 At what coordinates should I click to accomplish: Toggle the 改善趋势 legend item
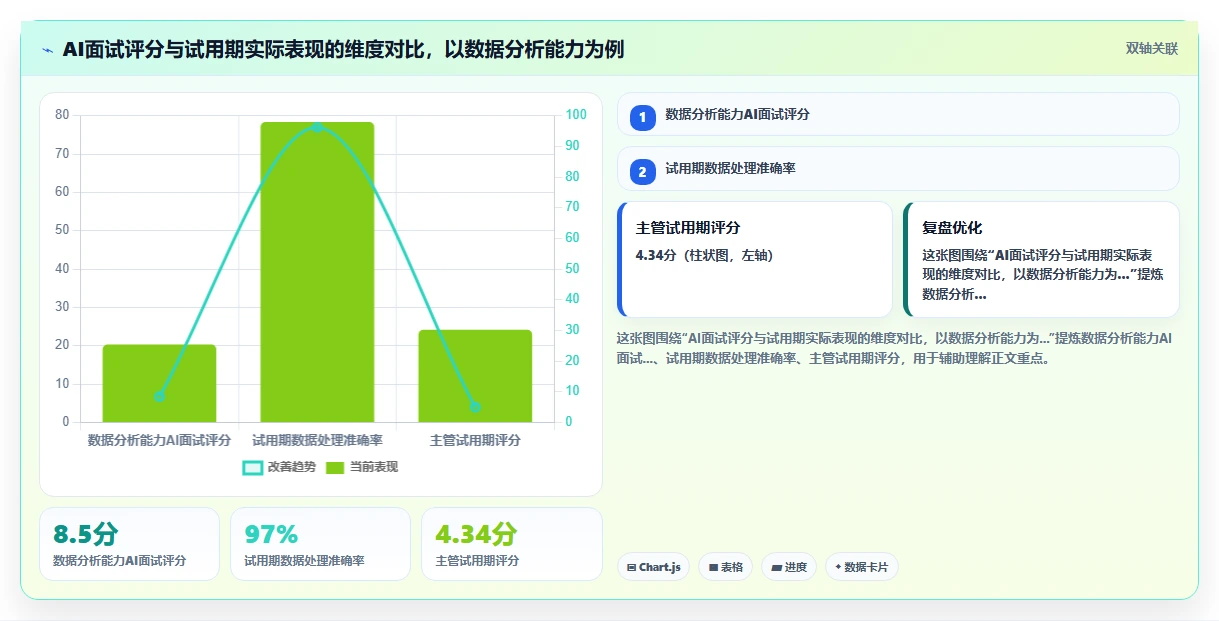coord(279,467)
